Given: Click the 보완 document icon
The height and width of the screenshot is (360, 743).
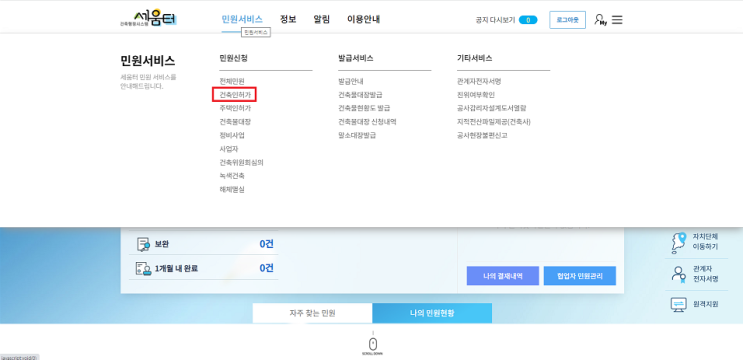Looking at the screenshot, I should (143, 244).
